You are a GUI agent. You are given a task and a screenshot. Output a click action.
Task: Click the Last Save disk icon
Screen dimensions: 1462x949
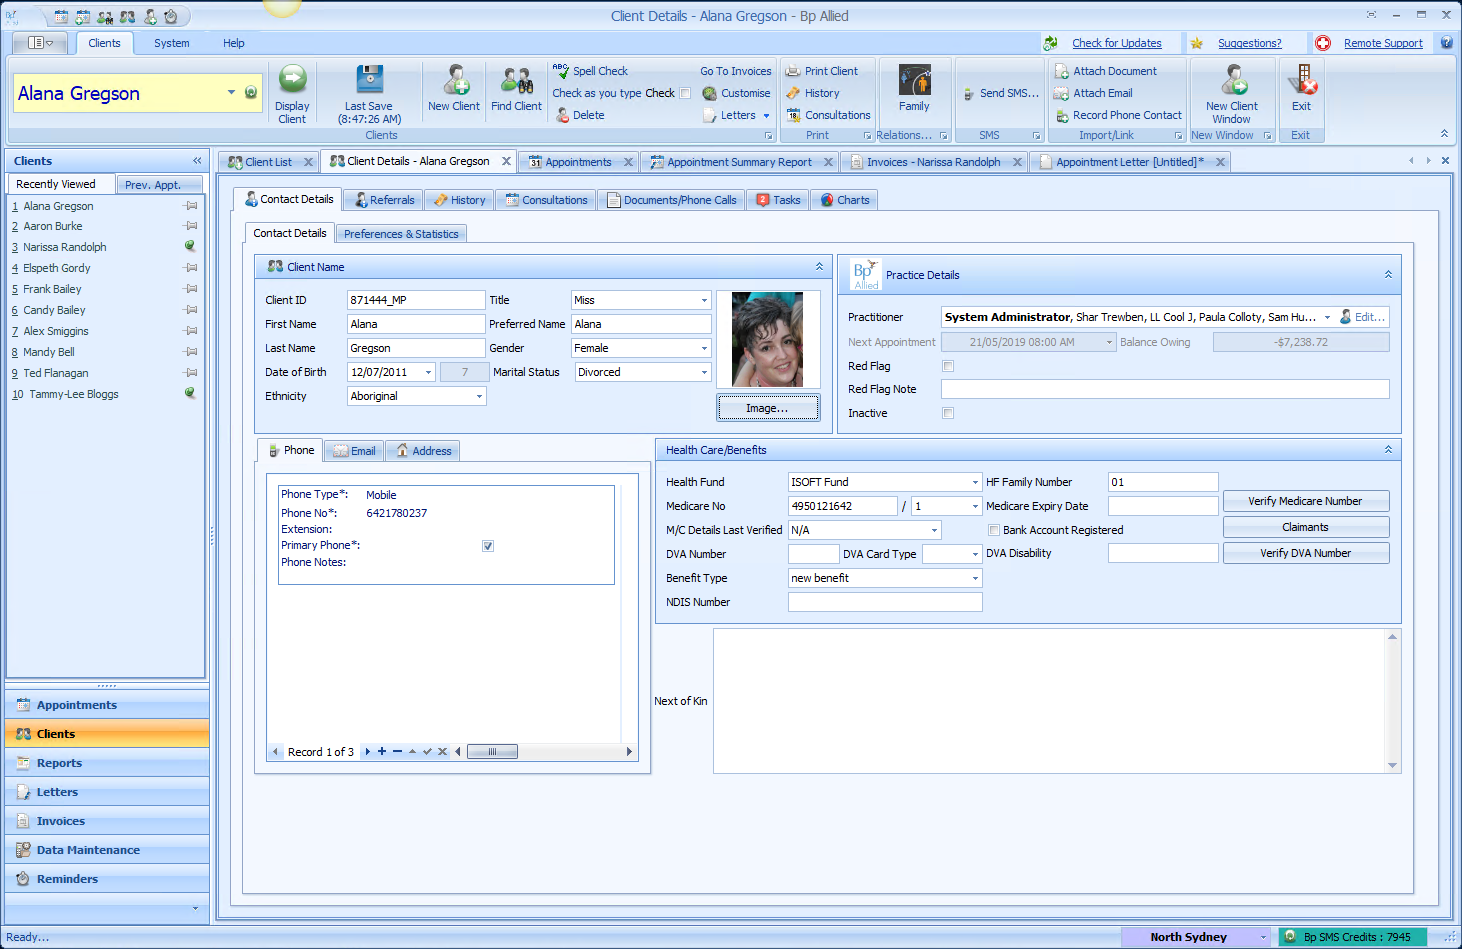pos(369,80)
